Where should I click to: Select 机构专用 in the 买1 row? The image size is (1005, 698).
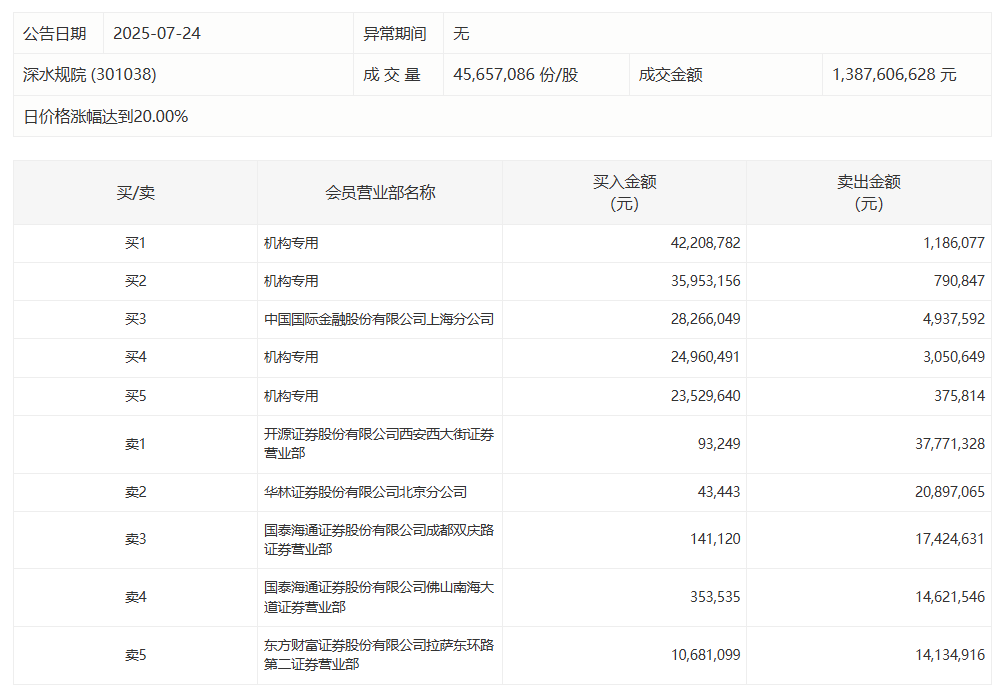pyautogui.click(x=291, y=243)
